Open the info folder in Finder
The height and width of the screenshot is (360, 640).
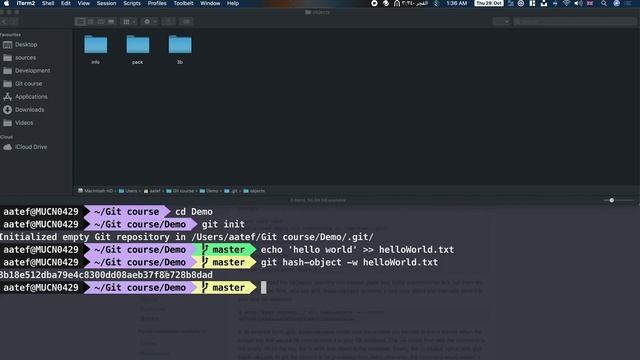tap(96, 45)
